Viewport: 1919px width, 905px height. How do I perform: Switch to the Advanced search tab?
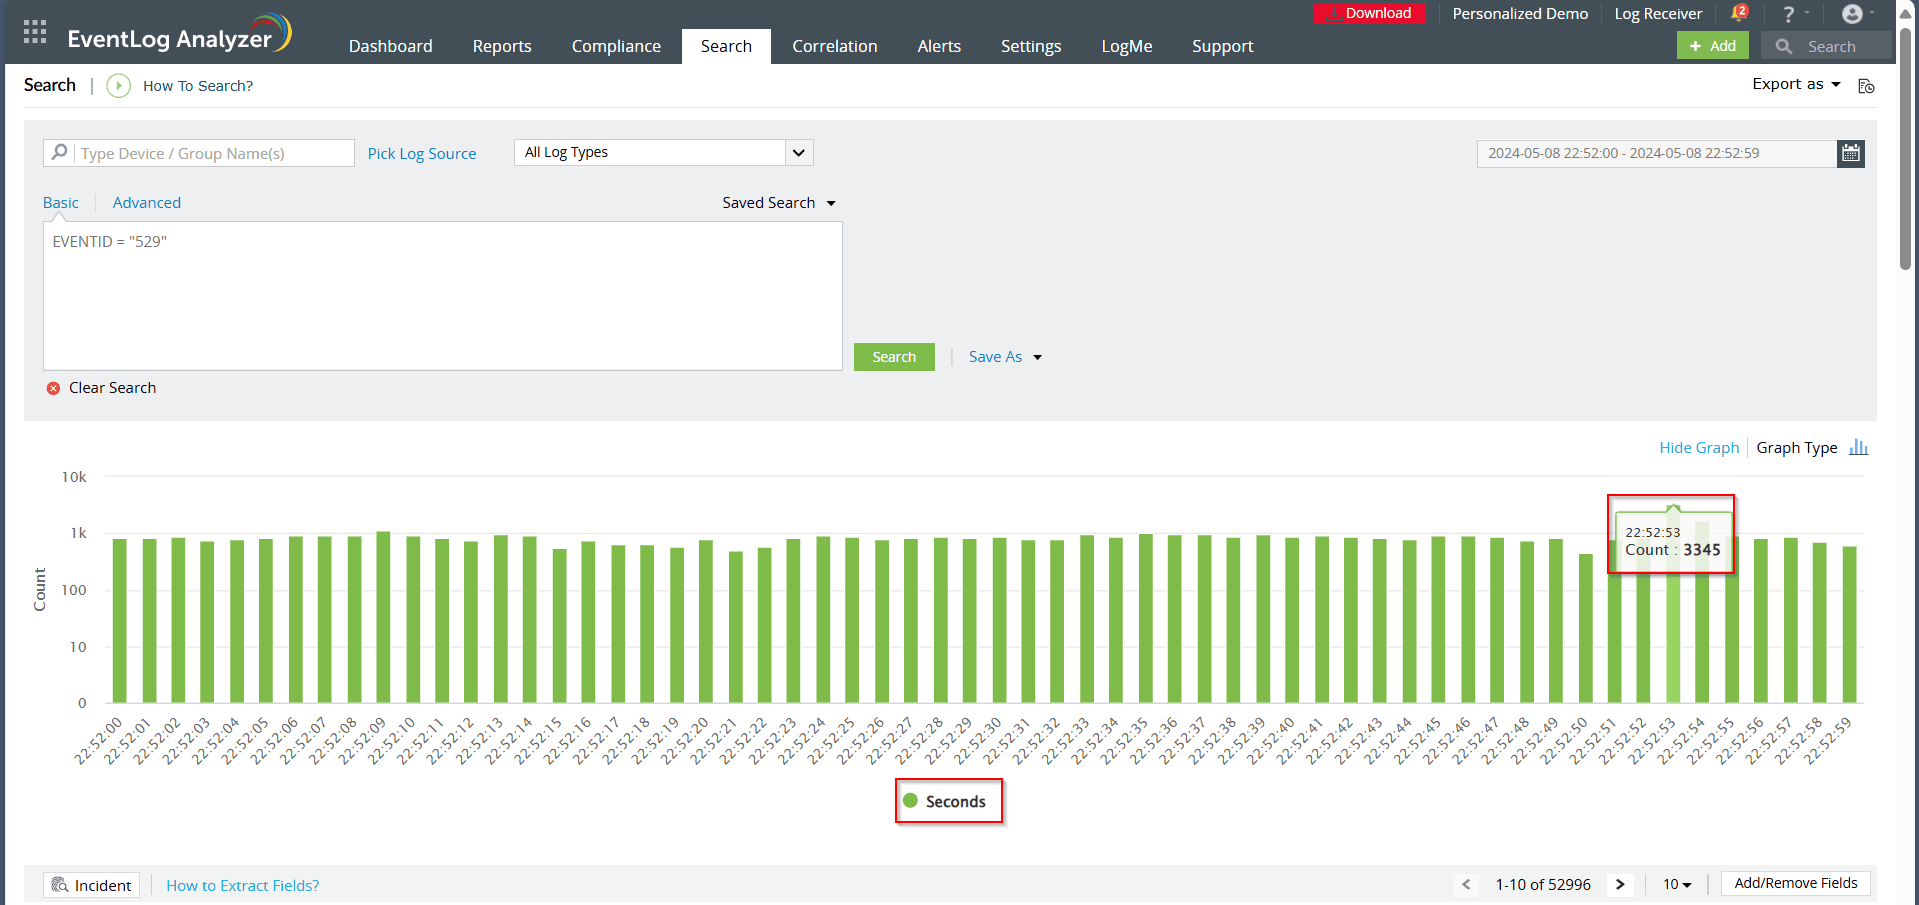click(x=147, y=203)
